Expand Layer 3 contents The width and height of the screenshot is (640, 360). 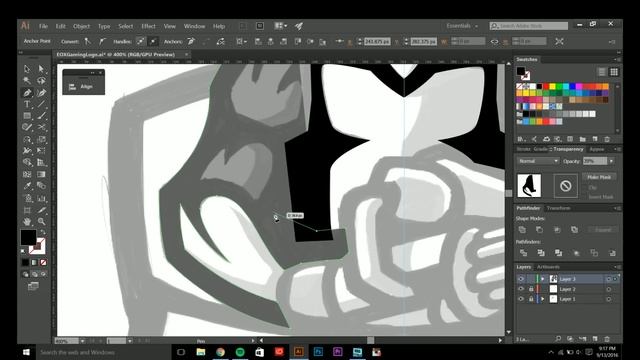coord(543,279)
